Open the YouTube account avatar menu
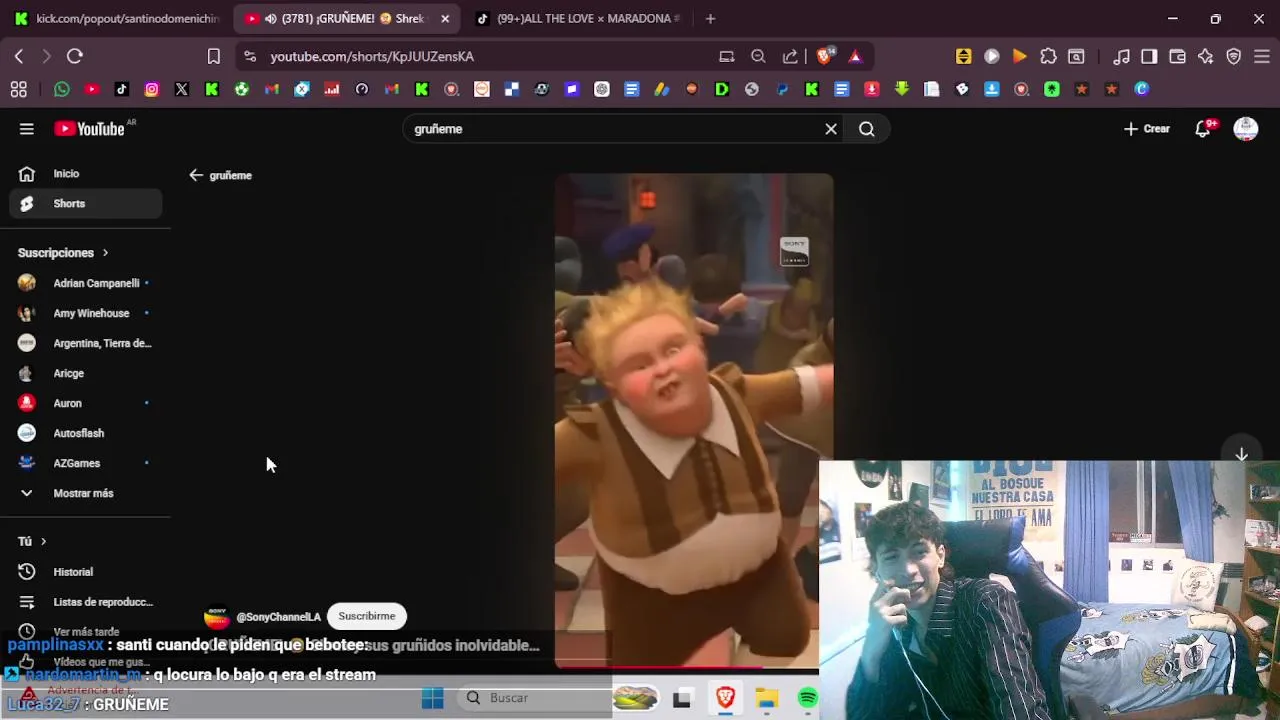This screenshot has height=720, width=1280. (1245, 129)
